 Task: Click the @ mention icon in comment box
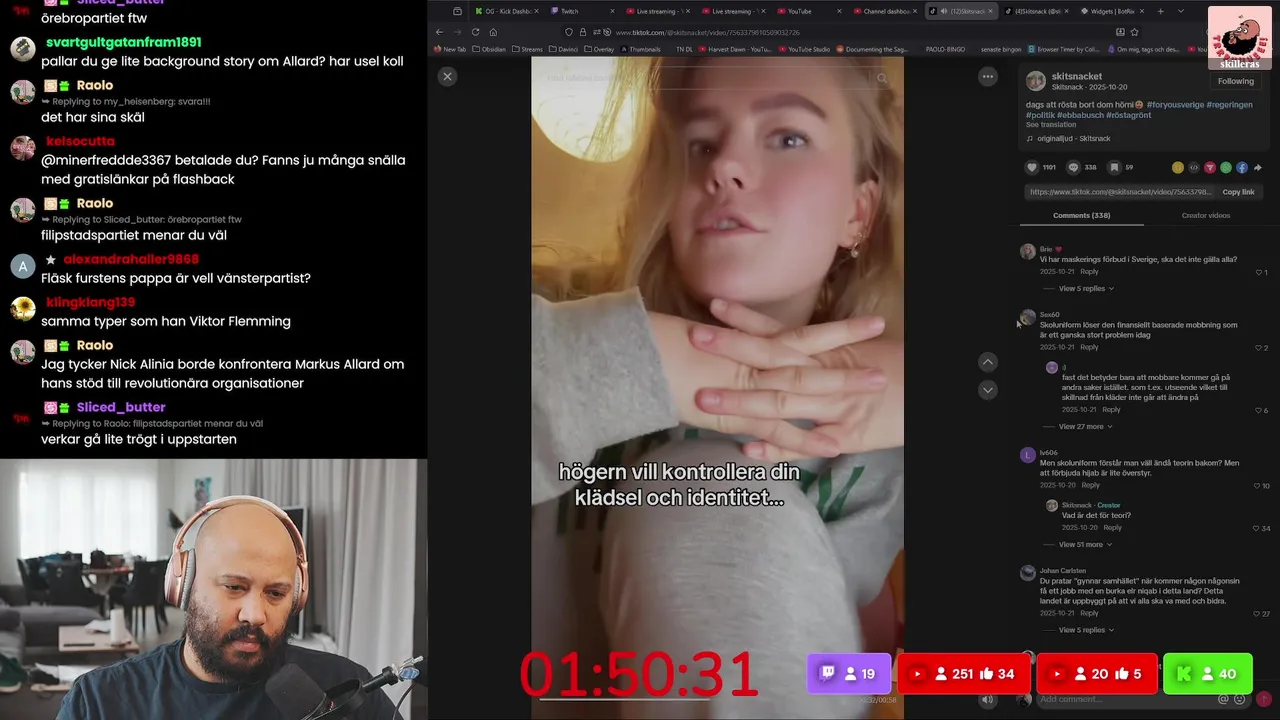1223,699
